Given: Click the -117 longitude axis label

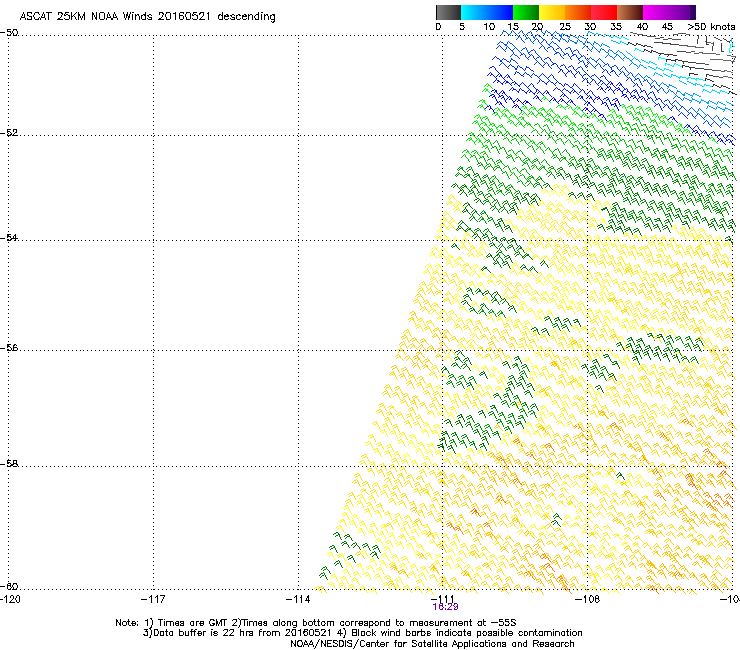Looking at the screenshot, I should point(153,599).
